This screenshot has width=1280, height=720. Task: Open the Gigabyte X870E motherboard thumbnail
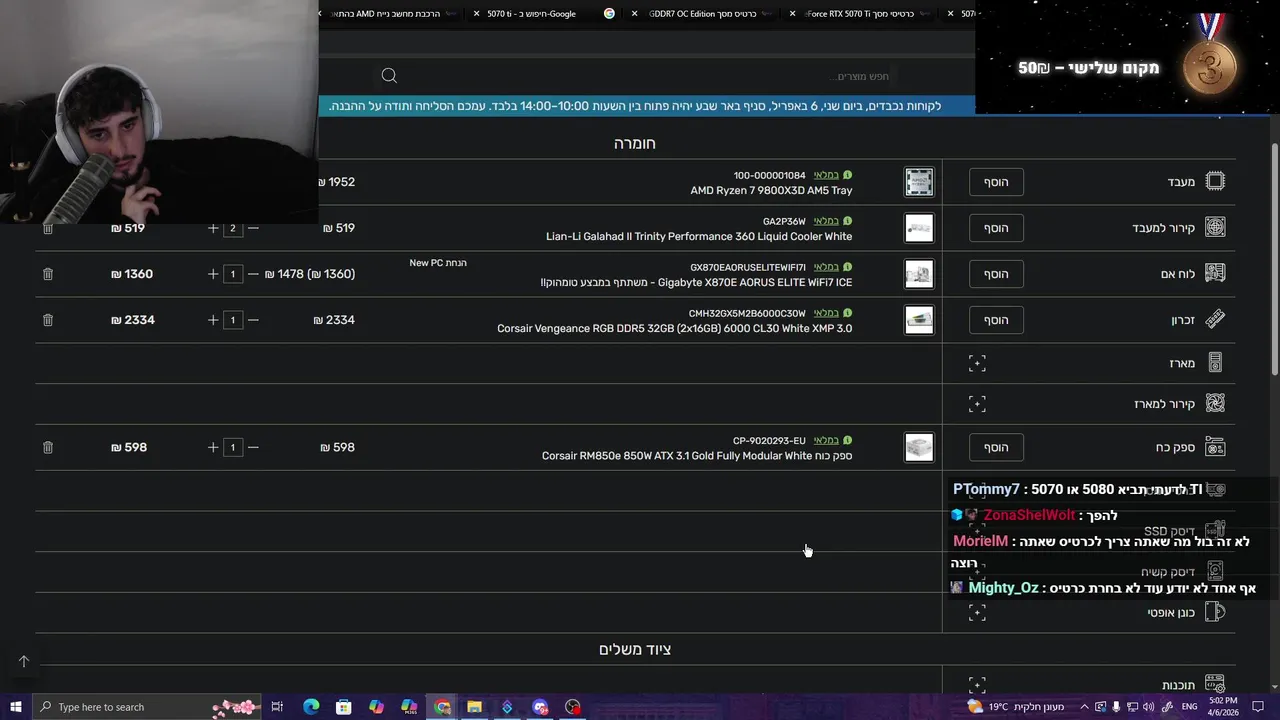919,274
